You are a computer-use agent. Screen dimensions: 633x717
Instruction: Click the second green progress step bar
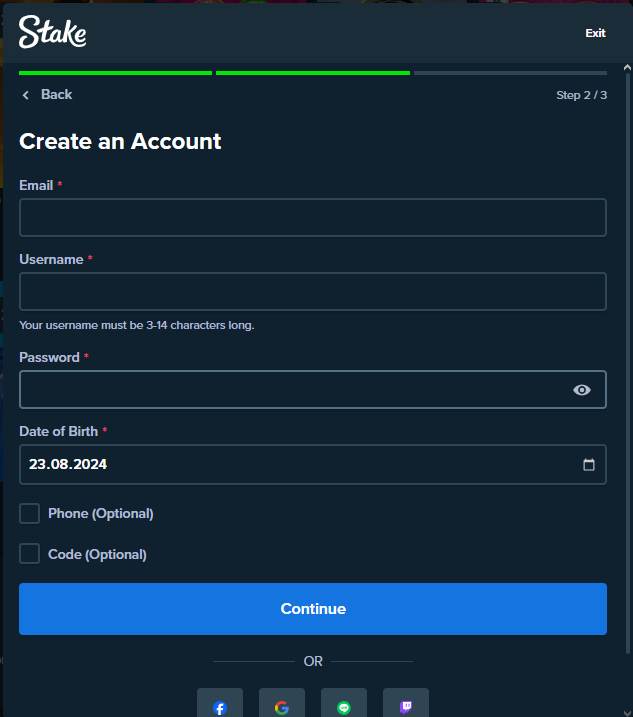tap(313, 73)
